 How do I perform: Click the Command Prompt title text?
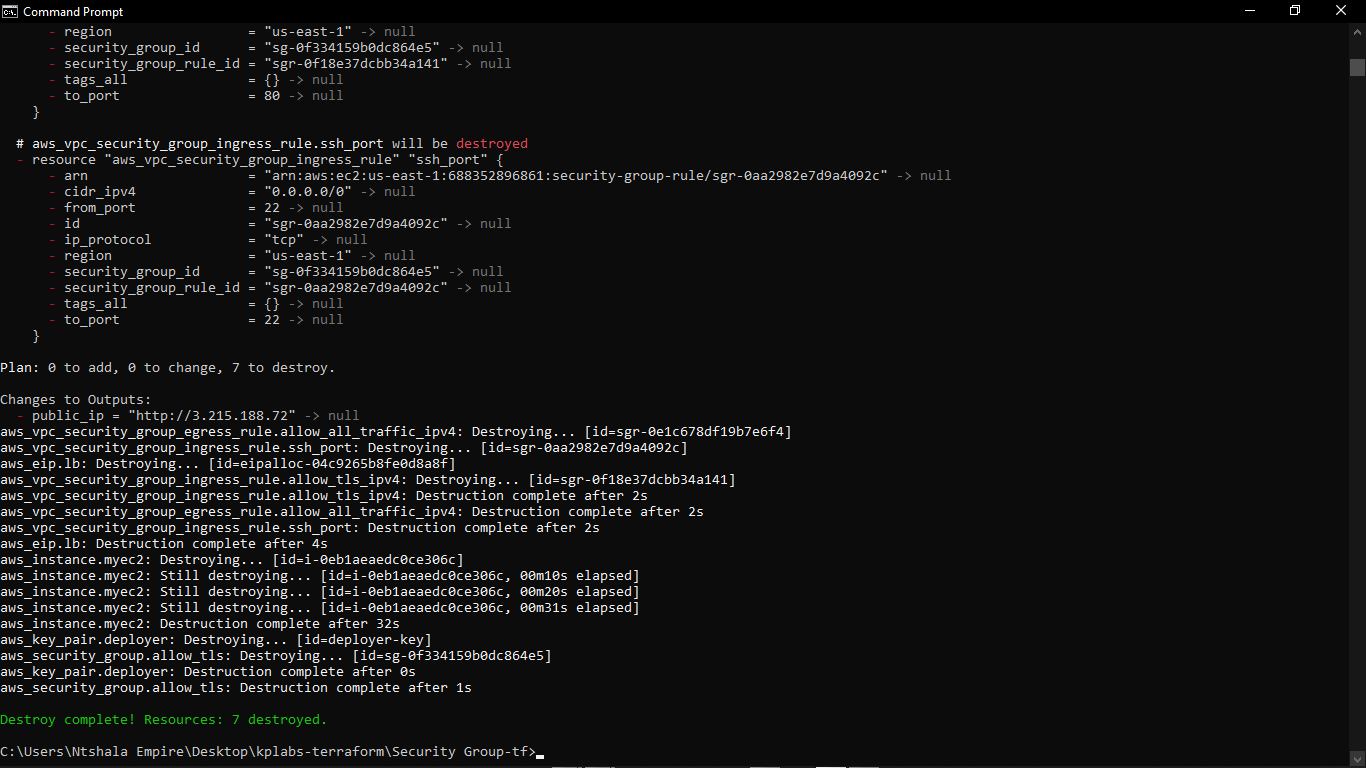[75, 11]
